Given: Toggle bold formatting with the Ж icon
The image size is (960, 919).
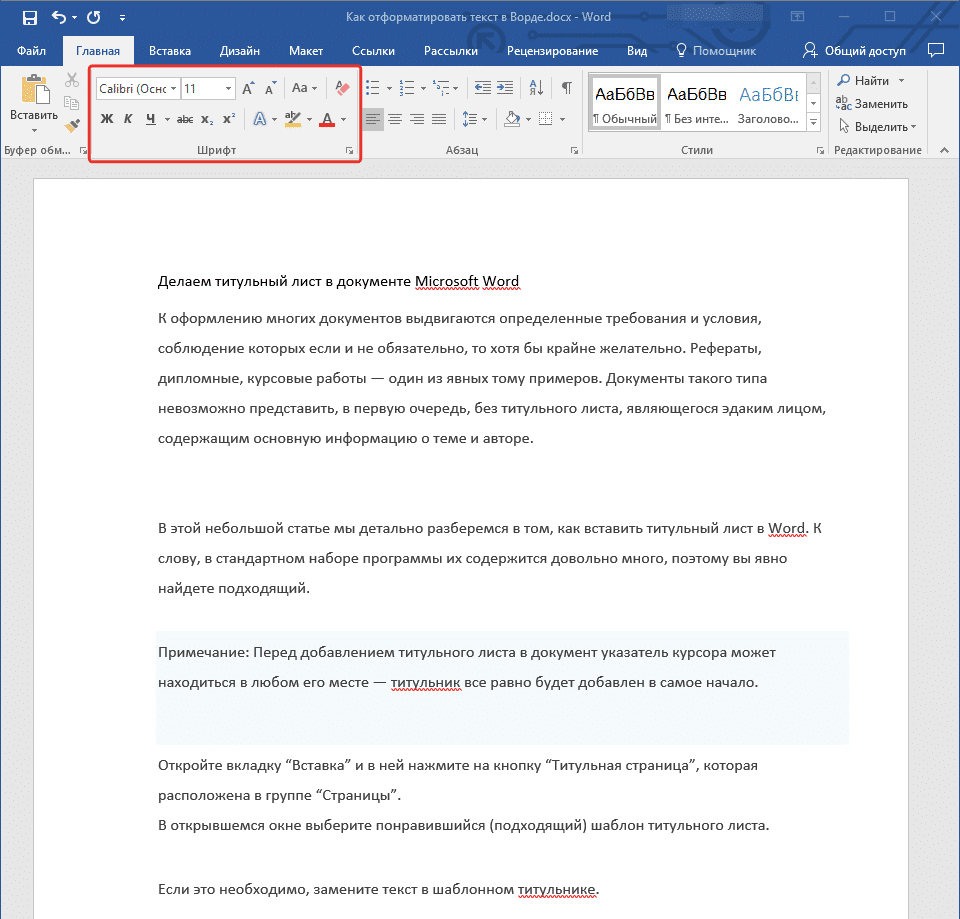Looking at the screenshot, I should [106, 118].
